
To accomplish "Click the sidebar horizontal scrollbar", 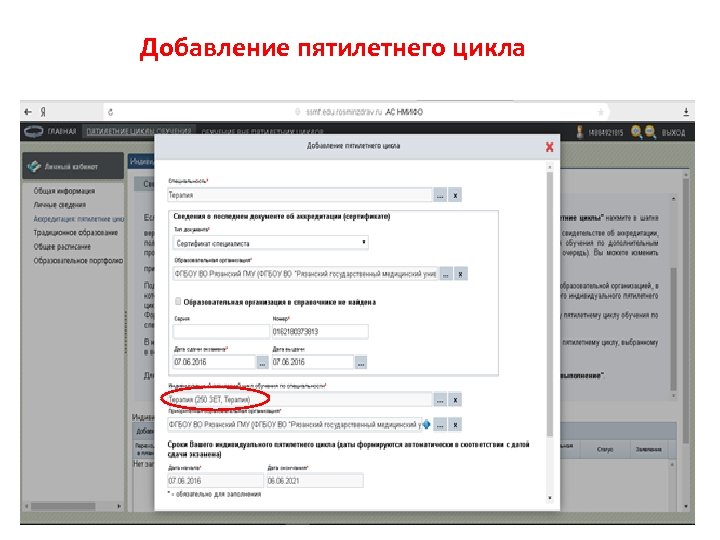I will click(63, 506).
